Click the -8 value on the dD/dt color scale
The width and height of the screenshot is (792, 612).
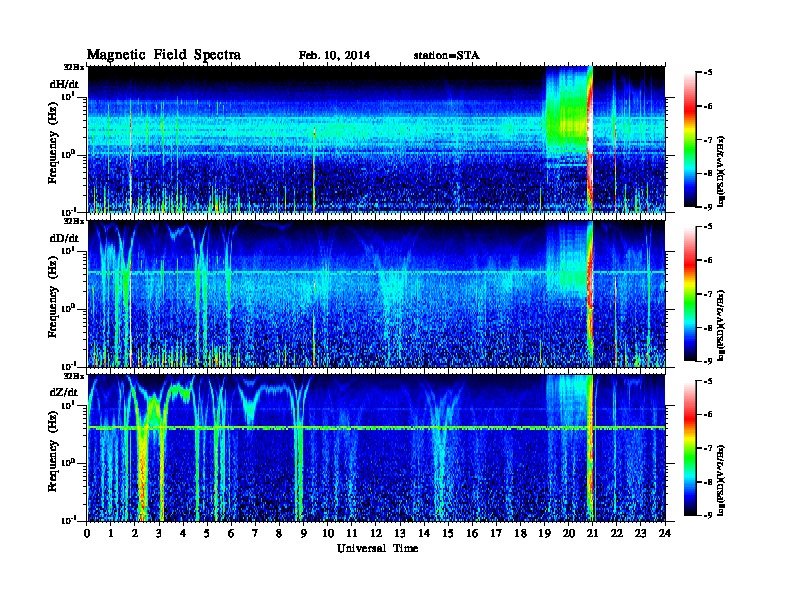coord(708,327)
